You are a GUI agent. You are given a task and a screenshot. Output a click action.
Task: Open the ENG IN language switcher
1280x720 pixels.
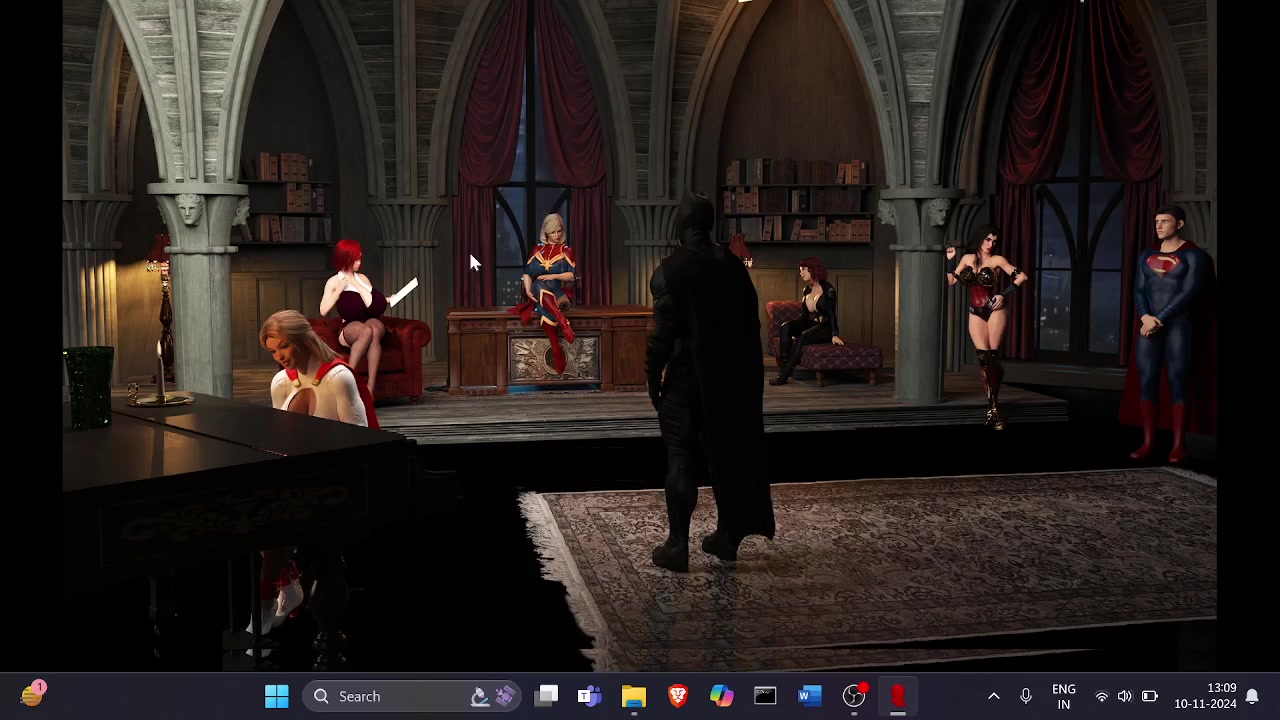tap(1064, 696)
